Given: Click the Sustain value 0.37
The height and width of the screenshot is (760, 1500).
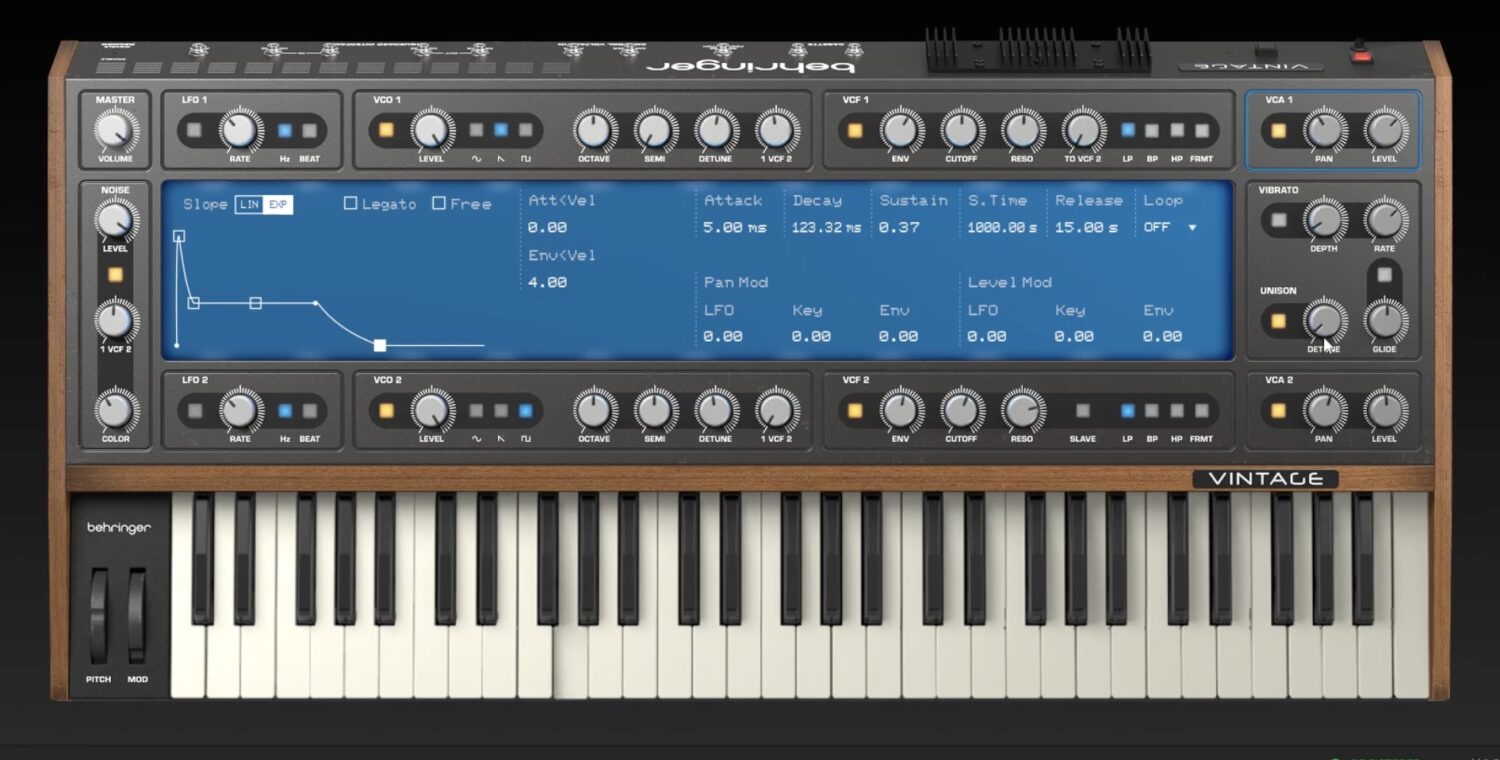Looking at the screenshot, I should click(x=899, y=227).
